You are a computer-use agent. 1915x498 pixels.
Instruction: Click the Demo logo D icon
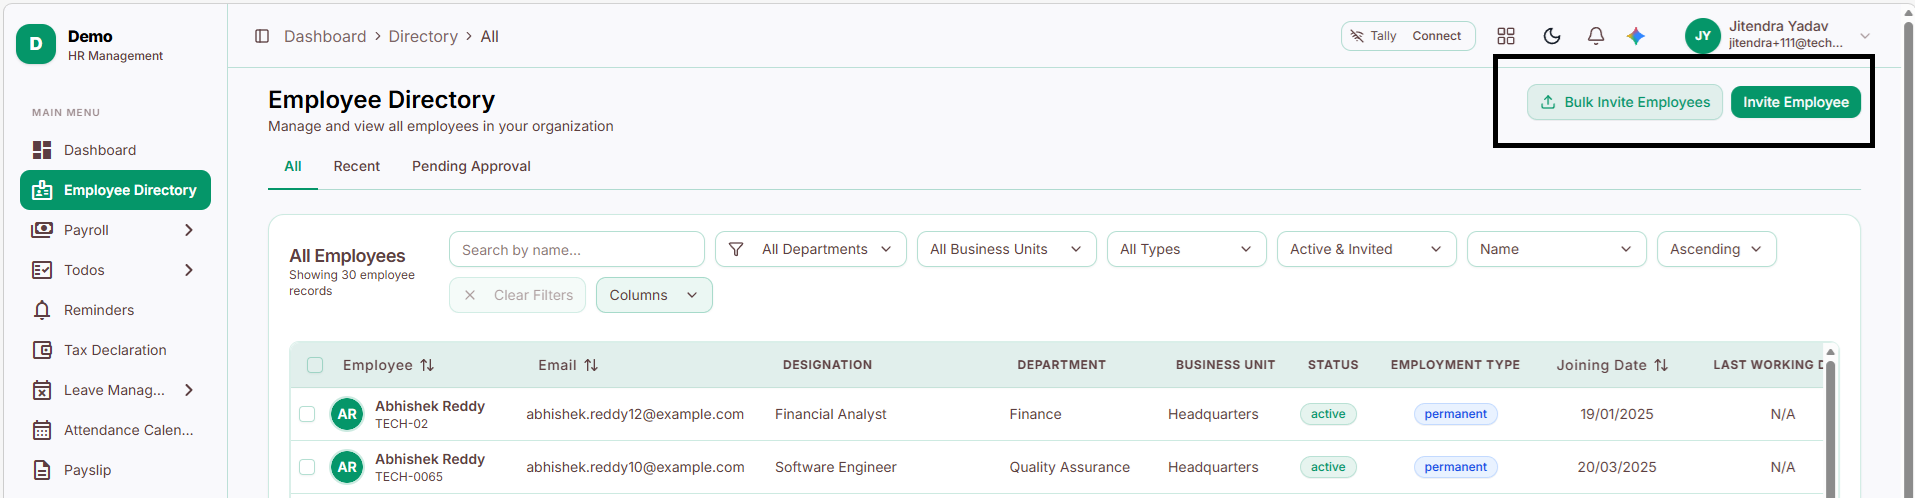click(36, 44)
